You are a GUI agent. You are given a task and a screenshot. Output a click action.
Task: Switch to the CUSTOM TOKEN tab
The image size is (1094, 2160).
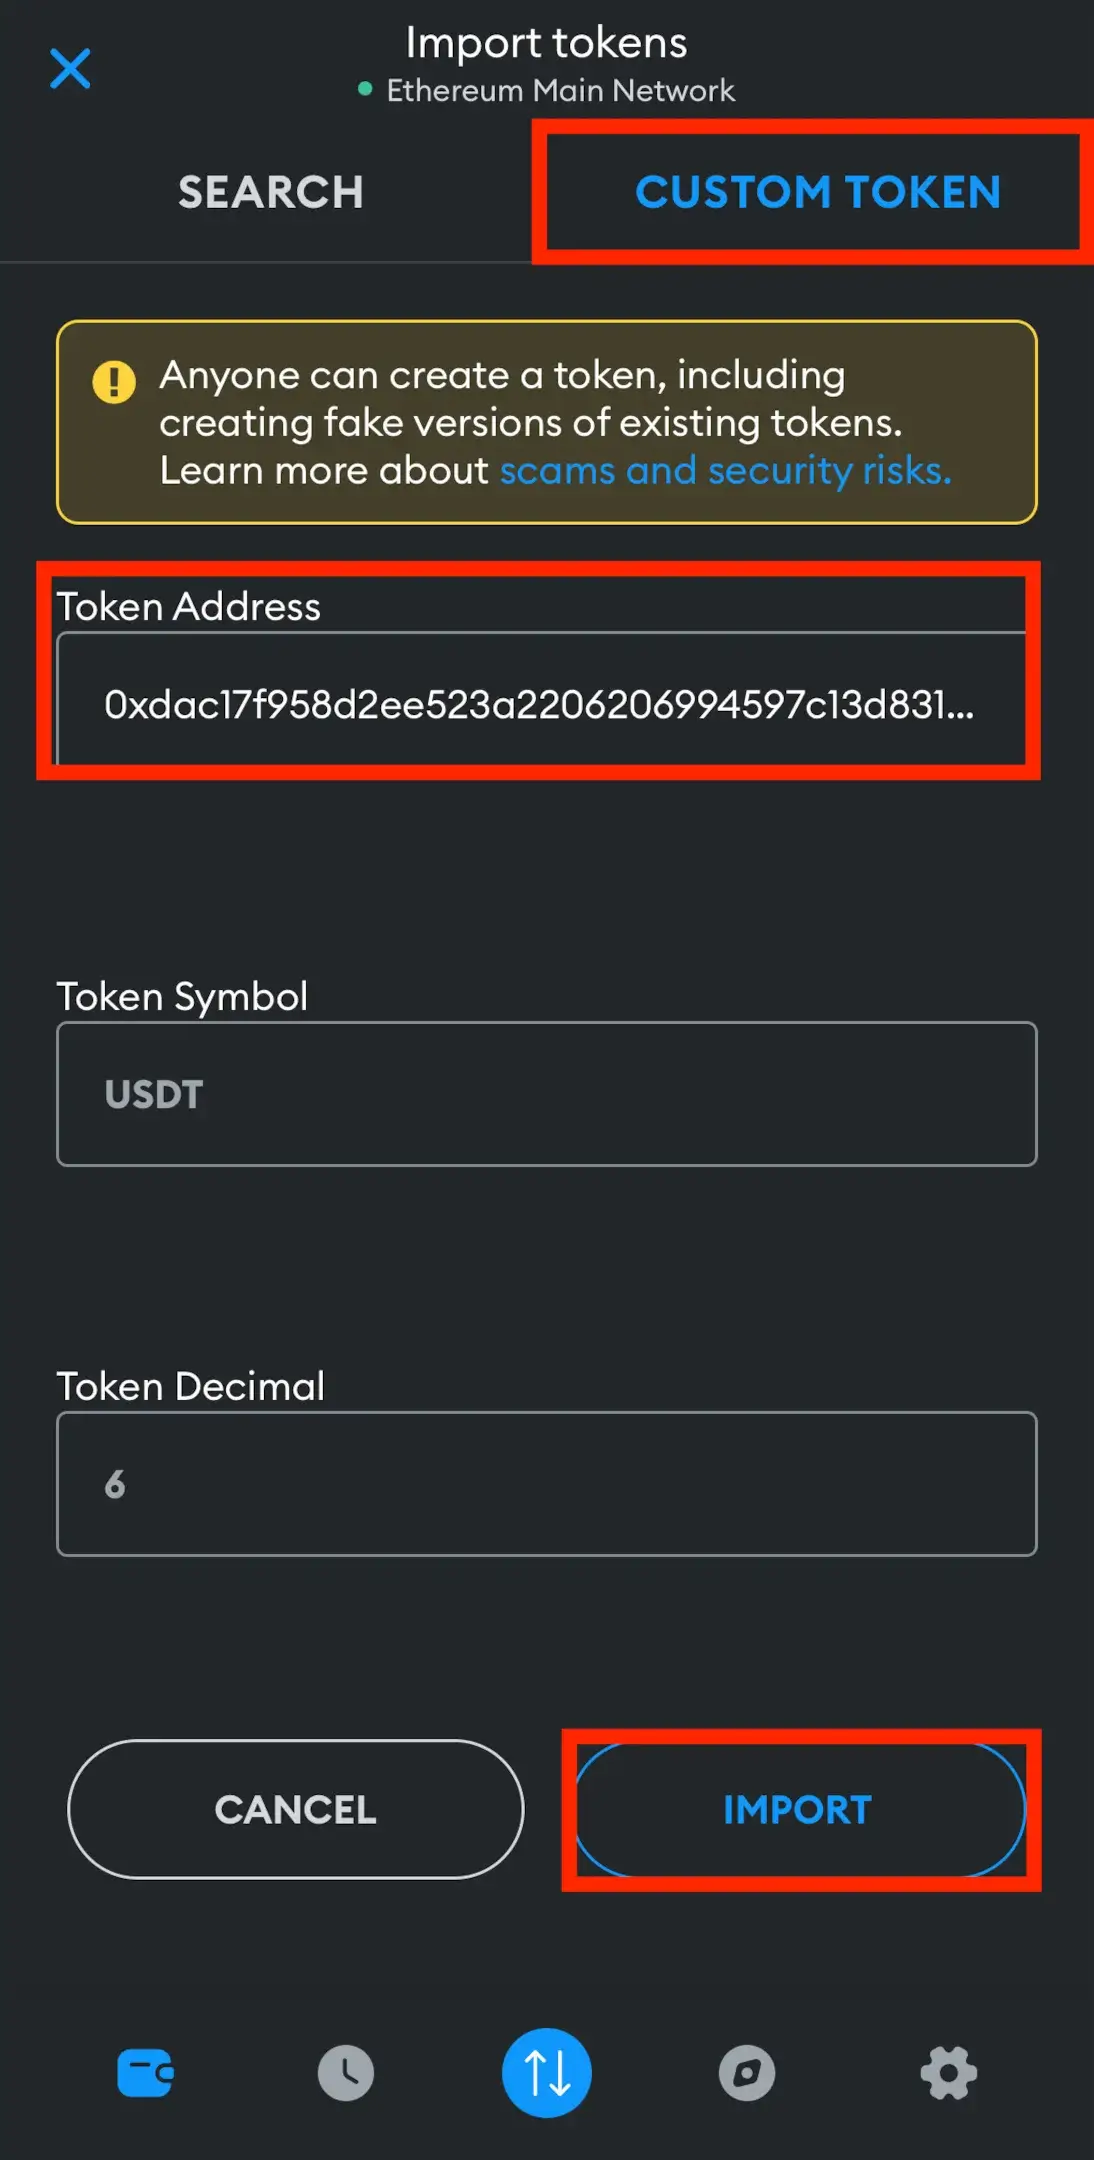818,192
